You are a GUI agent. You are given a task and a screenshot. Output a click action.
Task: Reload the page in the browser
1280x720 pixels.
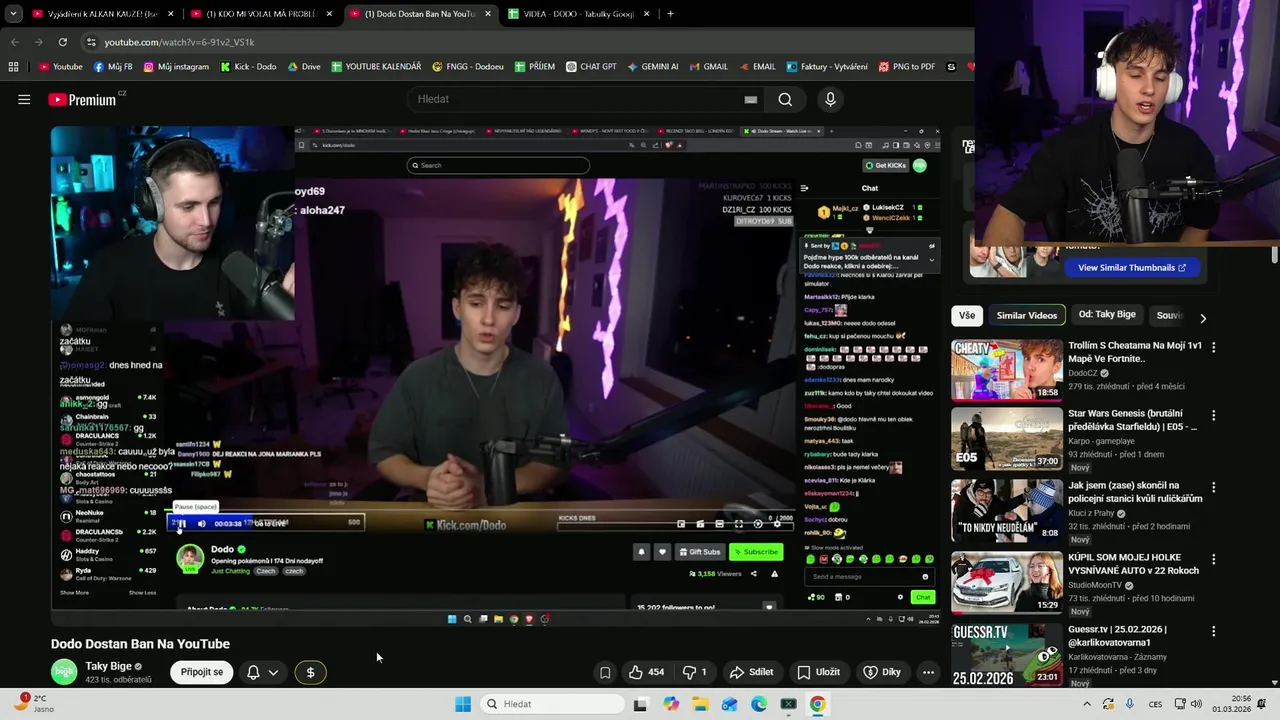coord(63,42)
